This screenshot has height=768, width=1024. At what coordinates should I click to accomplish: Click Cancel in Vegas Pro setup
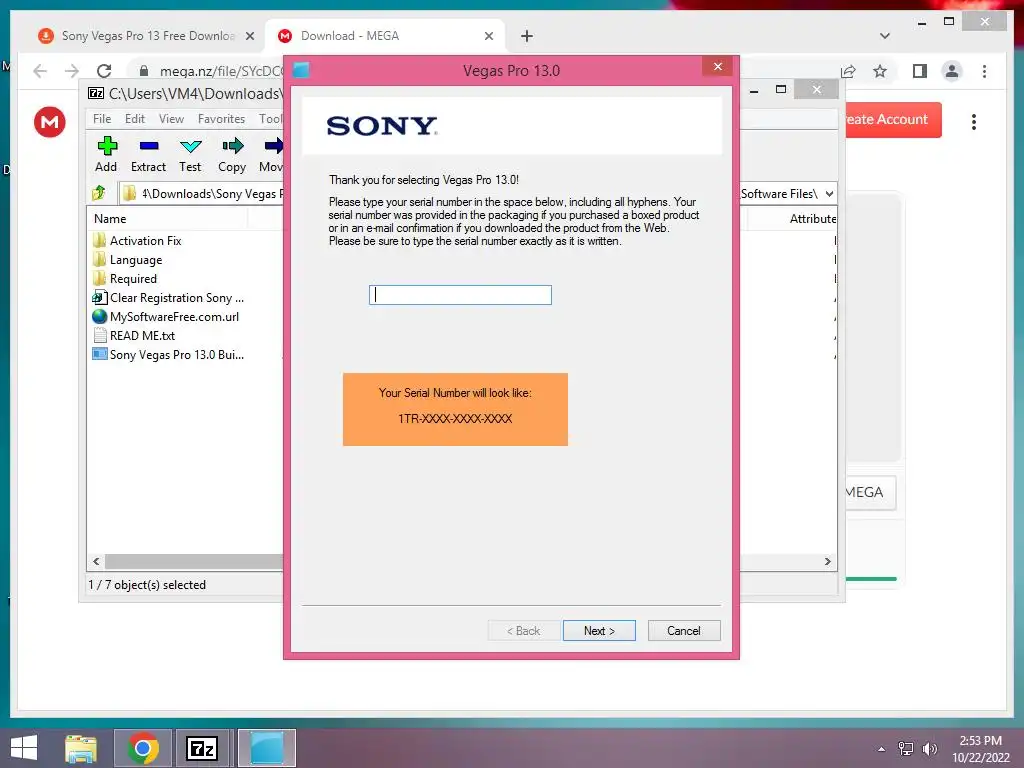coord(684,631)
